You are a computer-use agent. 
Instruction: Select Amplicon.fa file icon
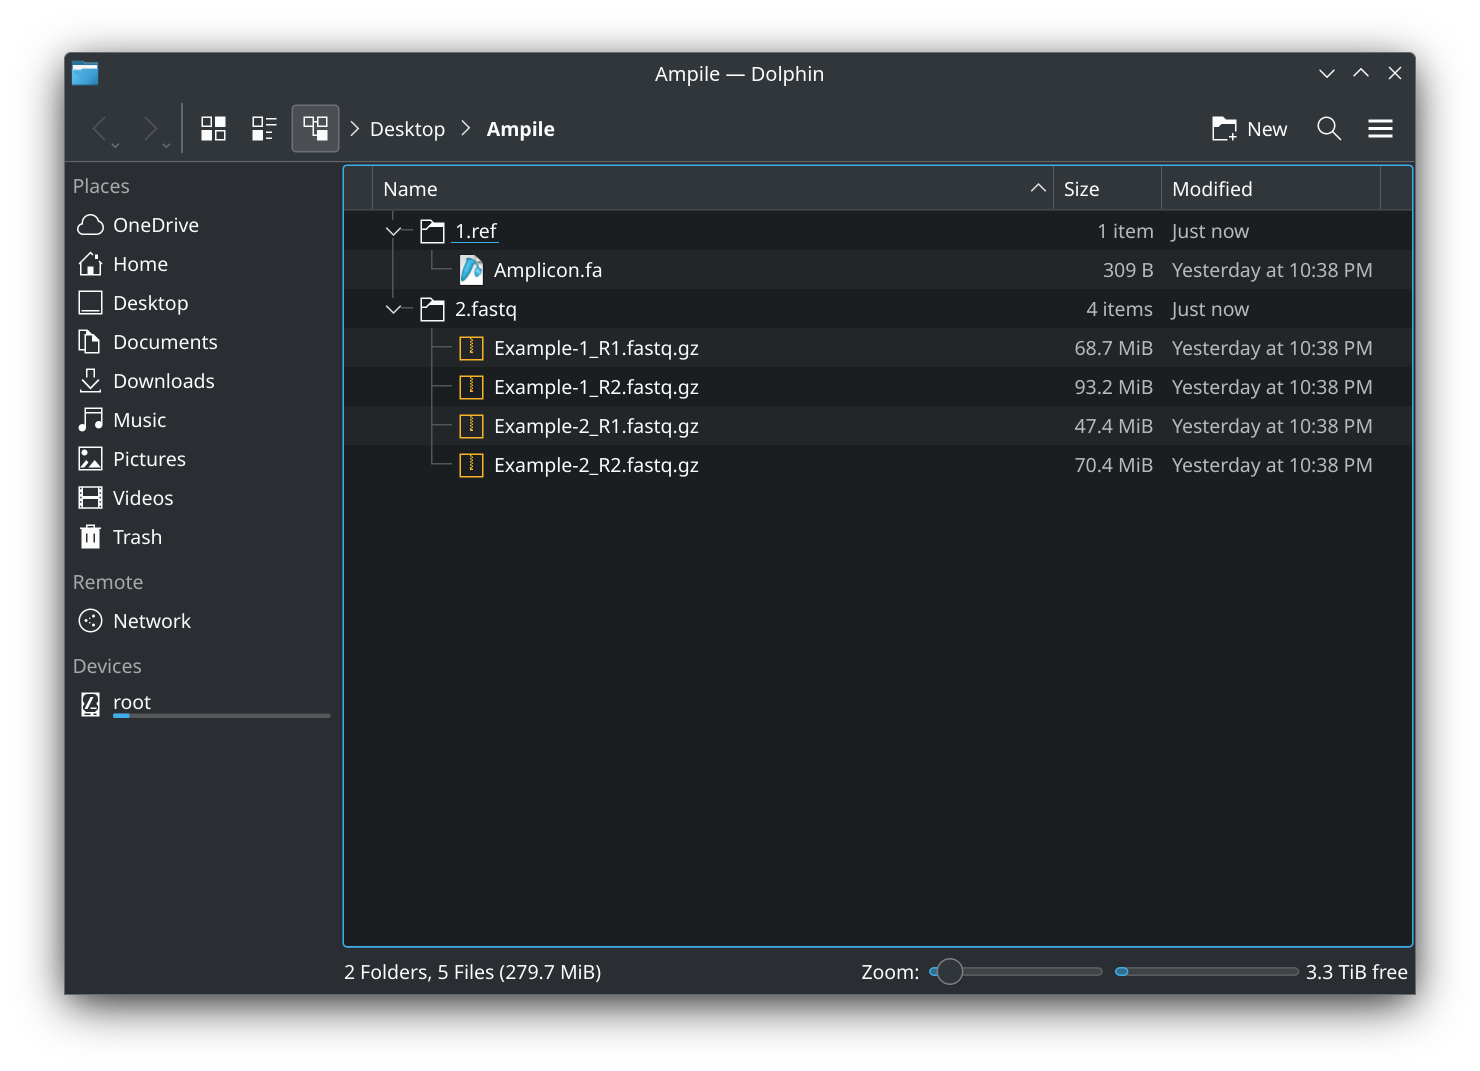tap(471, 270)
